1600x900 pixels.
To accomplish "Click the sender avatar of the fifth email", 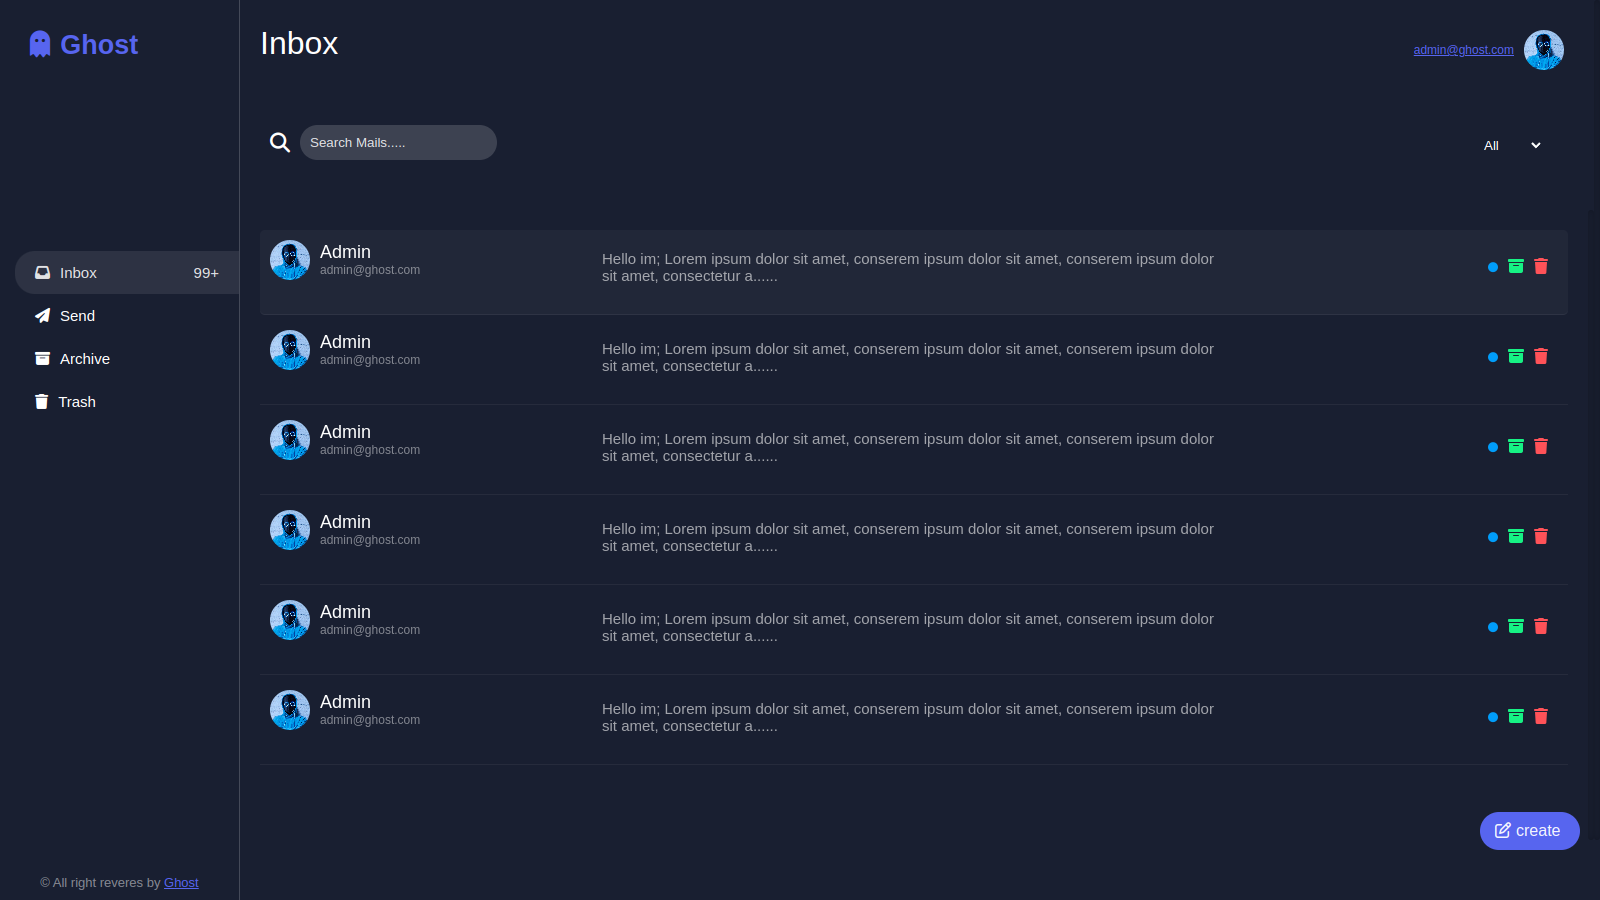I will (x=290, y=620).
